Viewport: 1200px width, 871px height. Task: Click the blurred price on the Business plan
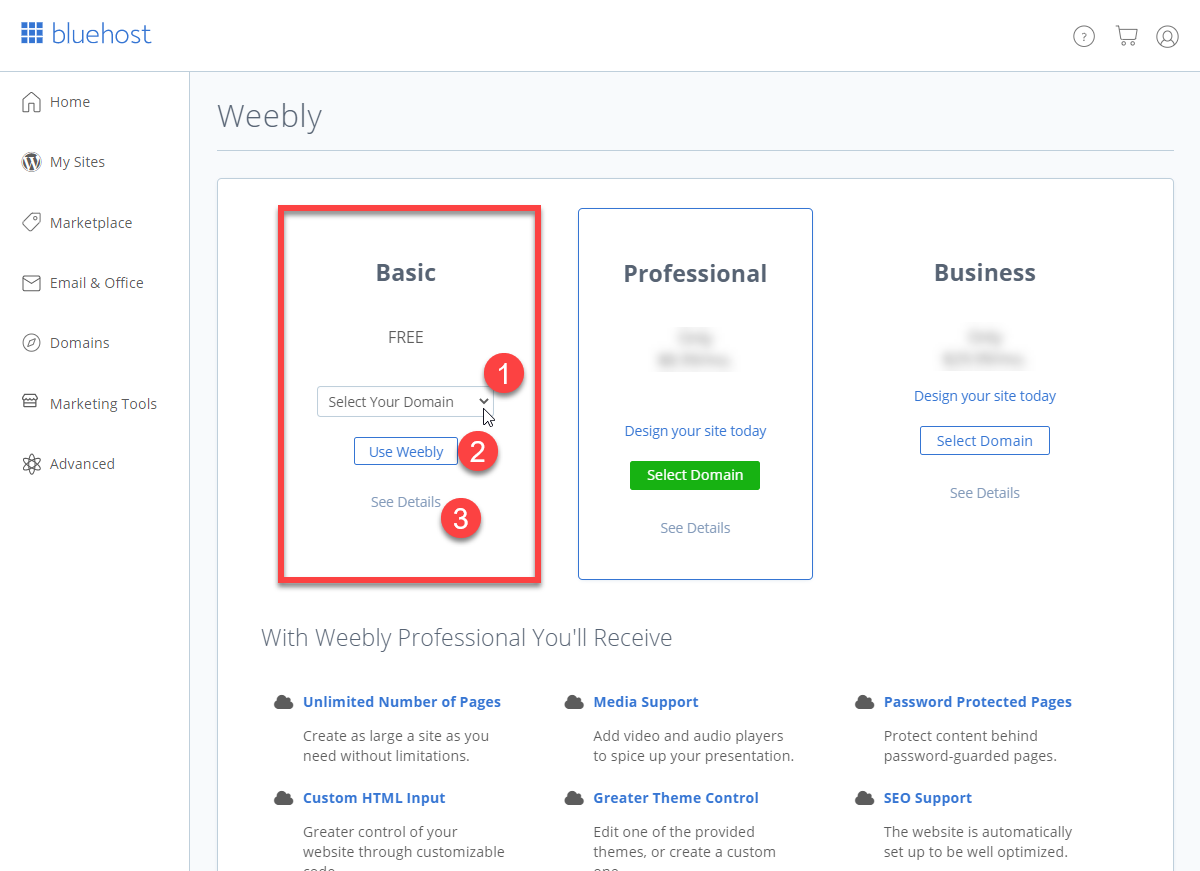pos(985,349)
